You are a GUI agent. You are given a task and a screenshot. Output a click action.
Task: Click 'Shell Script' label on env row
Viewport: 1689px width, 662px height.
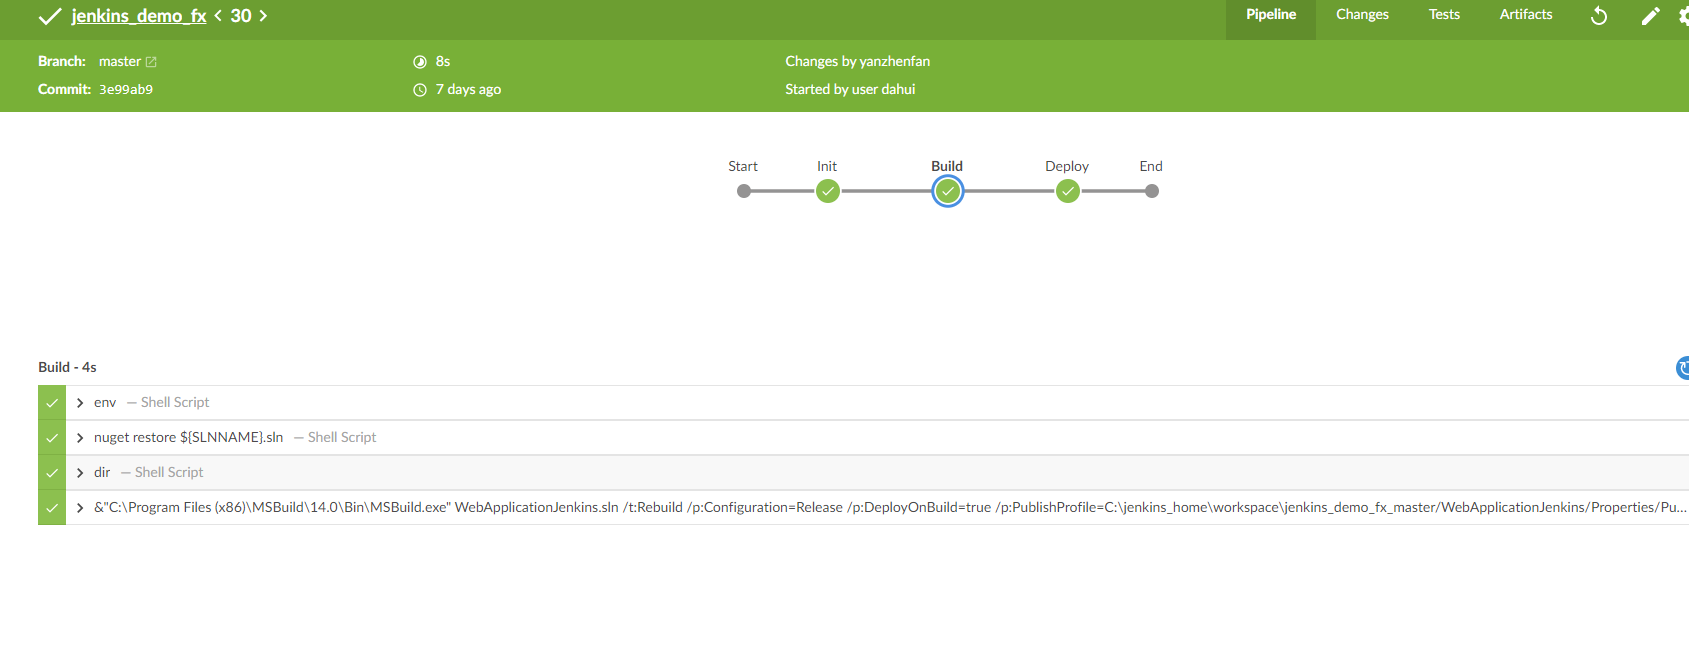(175, 403)
